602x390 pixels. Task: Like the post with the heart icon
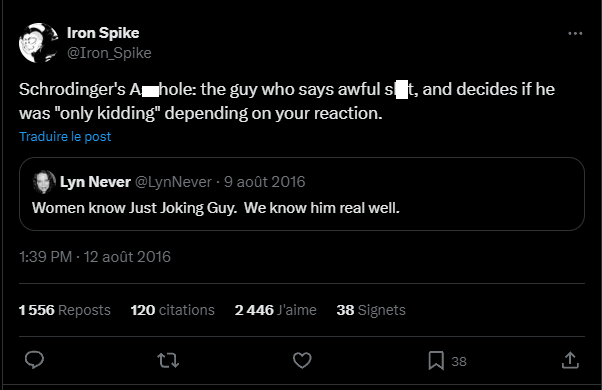click(x=302, y=360)
